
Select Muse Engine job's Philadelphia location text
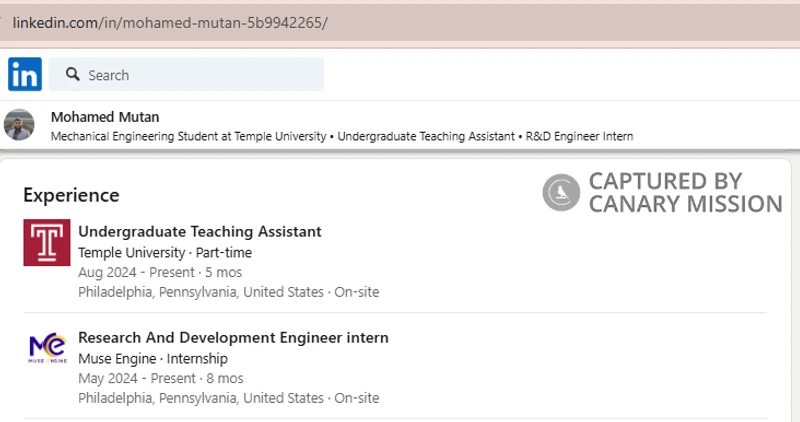[229, 398]
